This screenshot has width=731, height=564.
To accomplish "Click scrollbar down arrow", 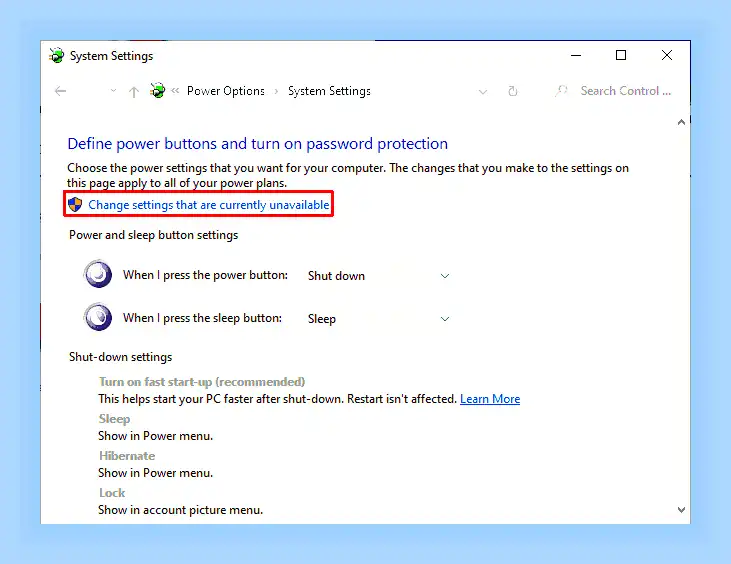I will pyautogui.click(x=681, y=510).
